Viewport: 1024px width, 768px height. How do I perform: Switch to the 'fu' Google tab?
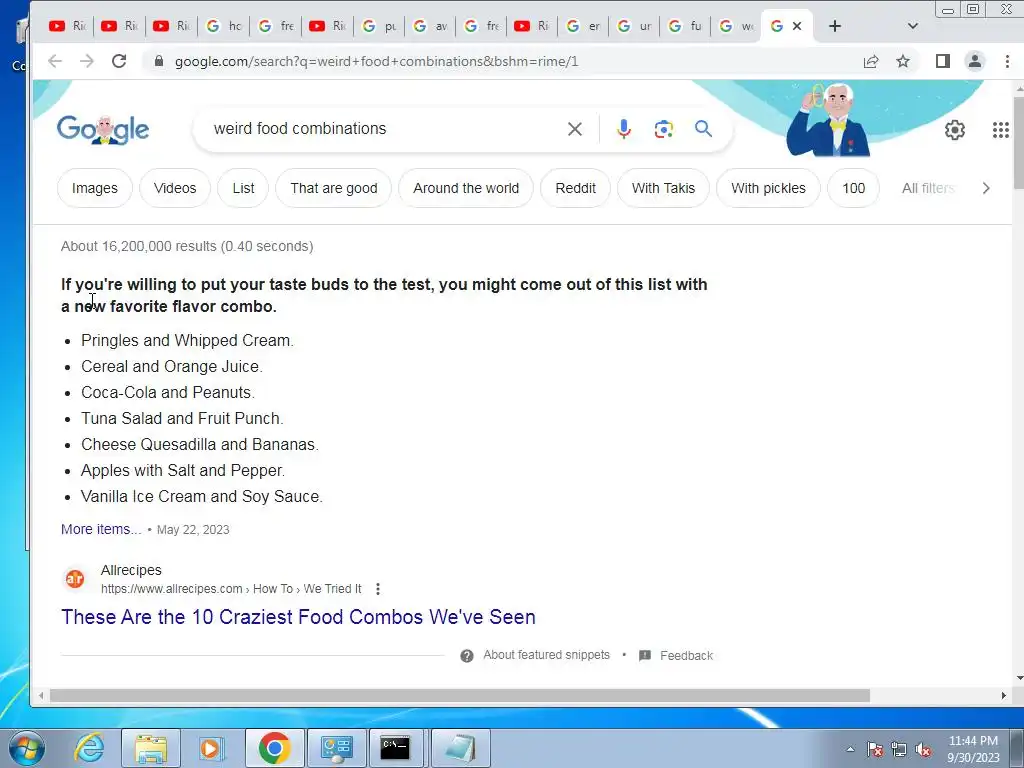686,26
